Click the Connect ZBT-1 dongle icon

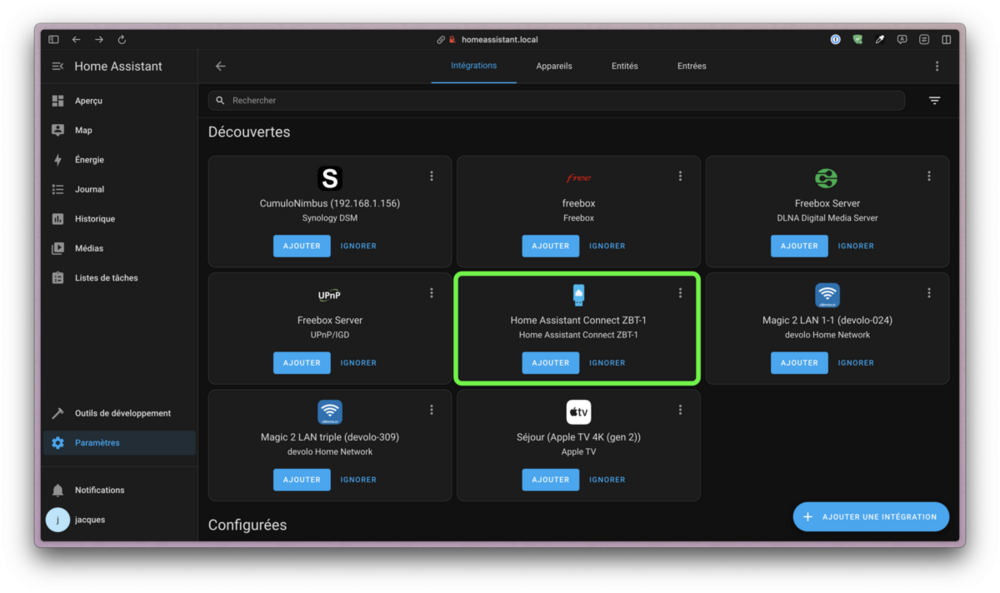click(x=578, y=295)
